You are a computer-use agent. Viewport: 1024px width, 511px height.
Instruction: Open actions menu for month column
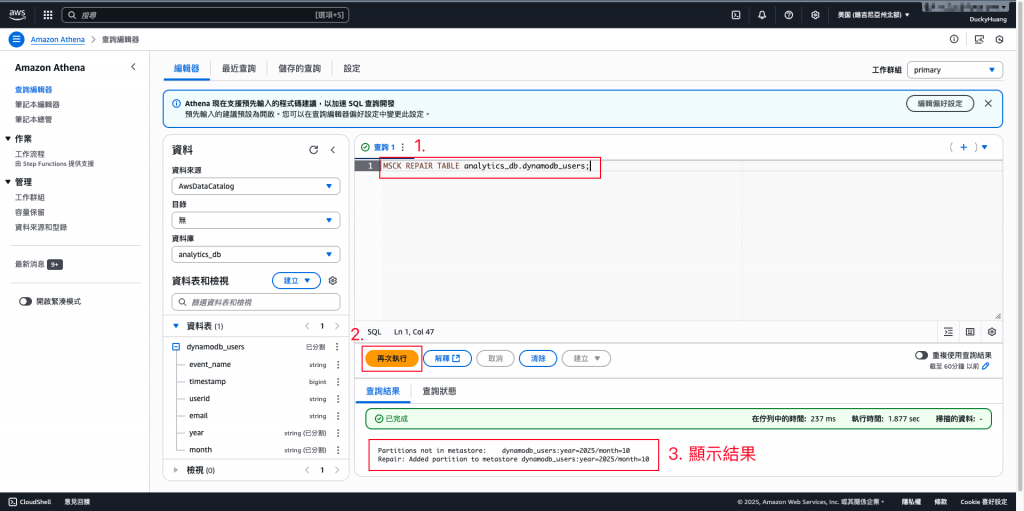tap(338, 450)
